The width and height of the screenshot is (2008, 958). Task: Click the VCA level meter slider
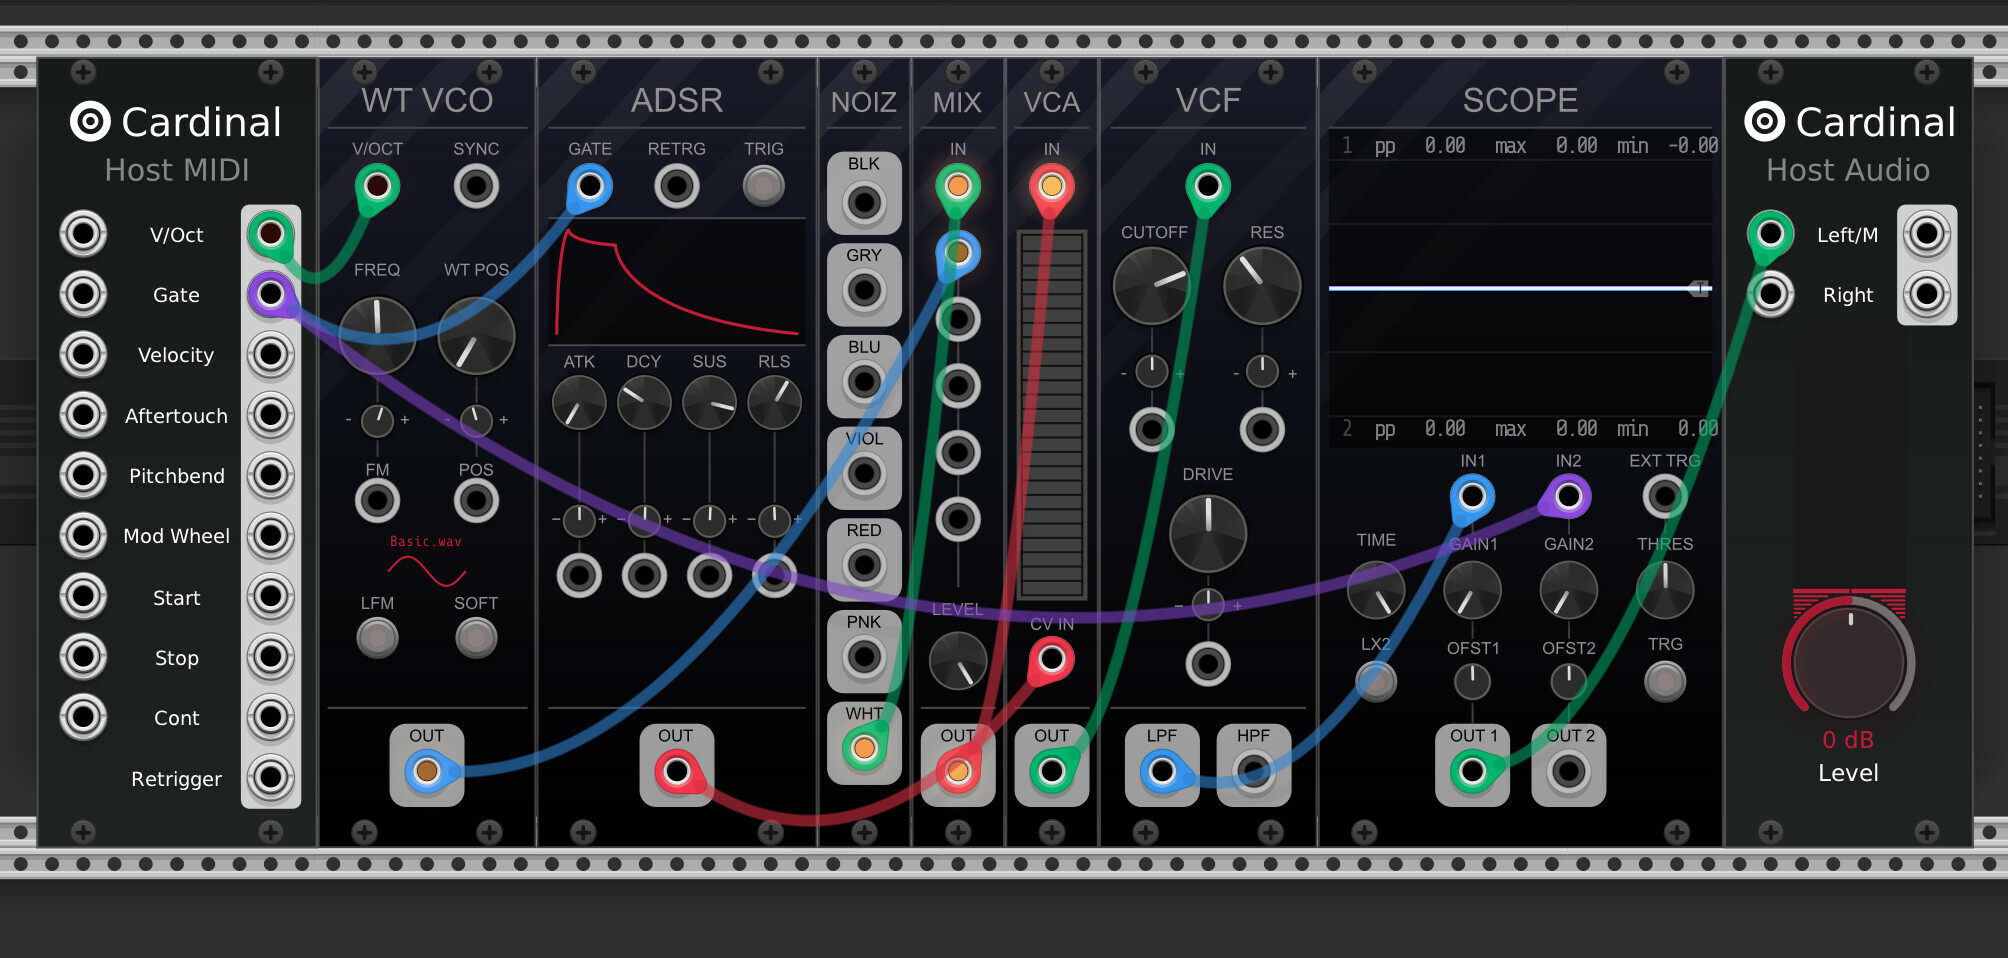[x=1051, y=415]
